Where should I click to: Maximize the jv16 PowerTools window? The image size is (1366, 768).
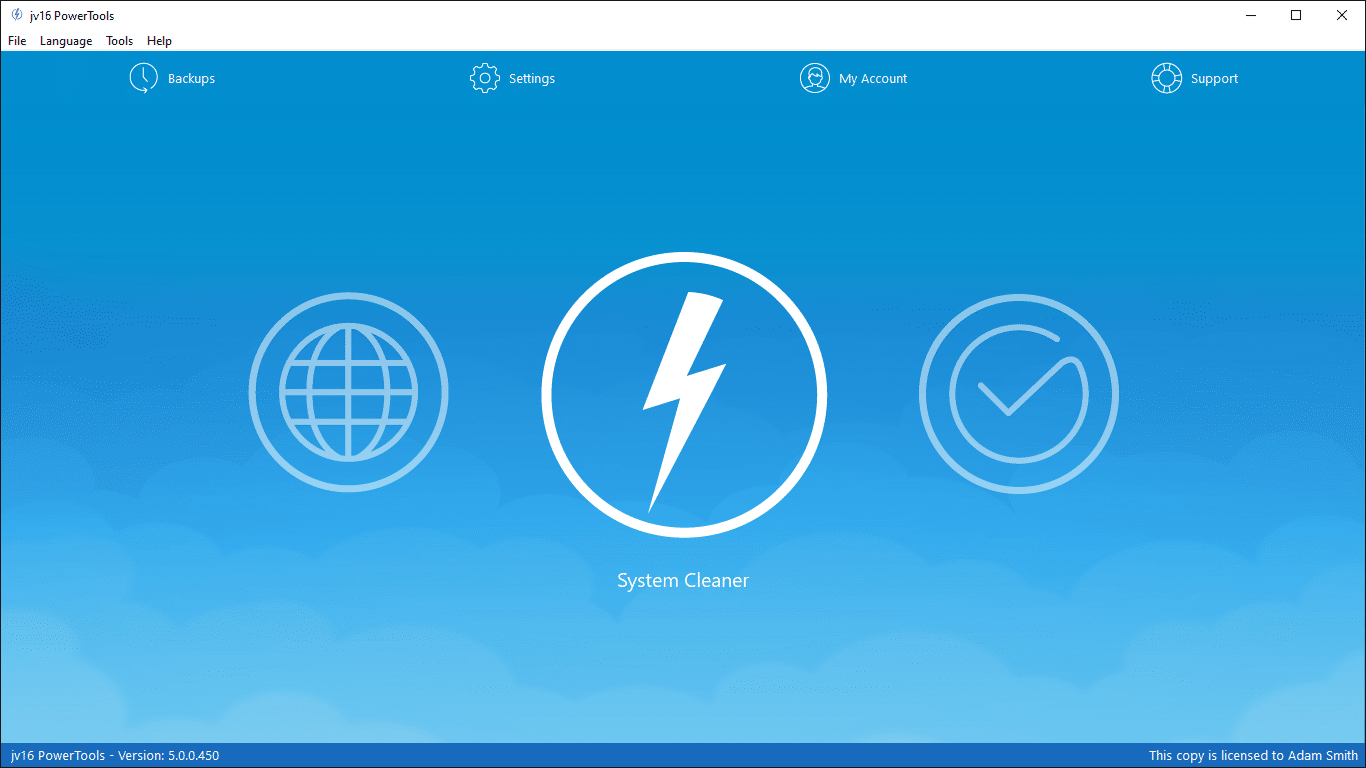[x=1297, y=15]
